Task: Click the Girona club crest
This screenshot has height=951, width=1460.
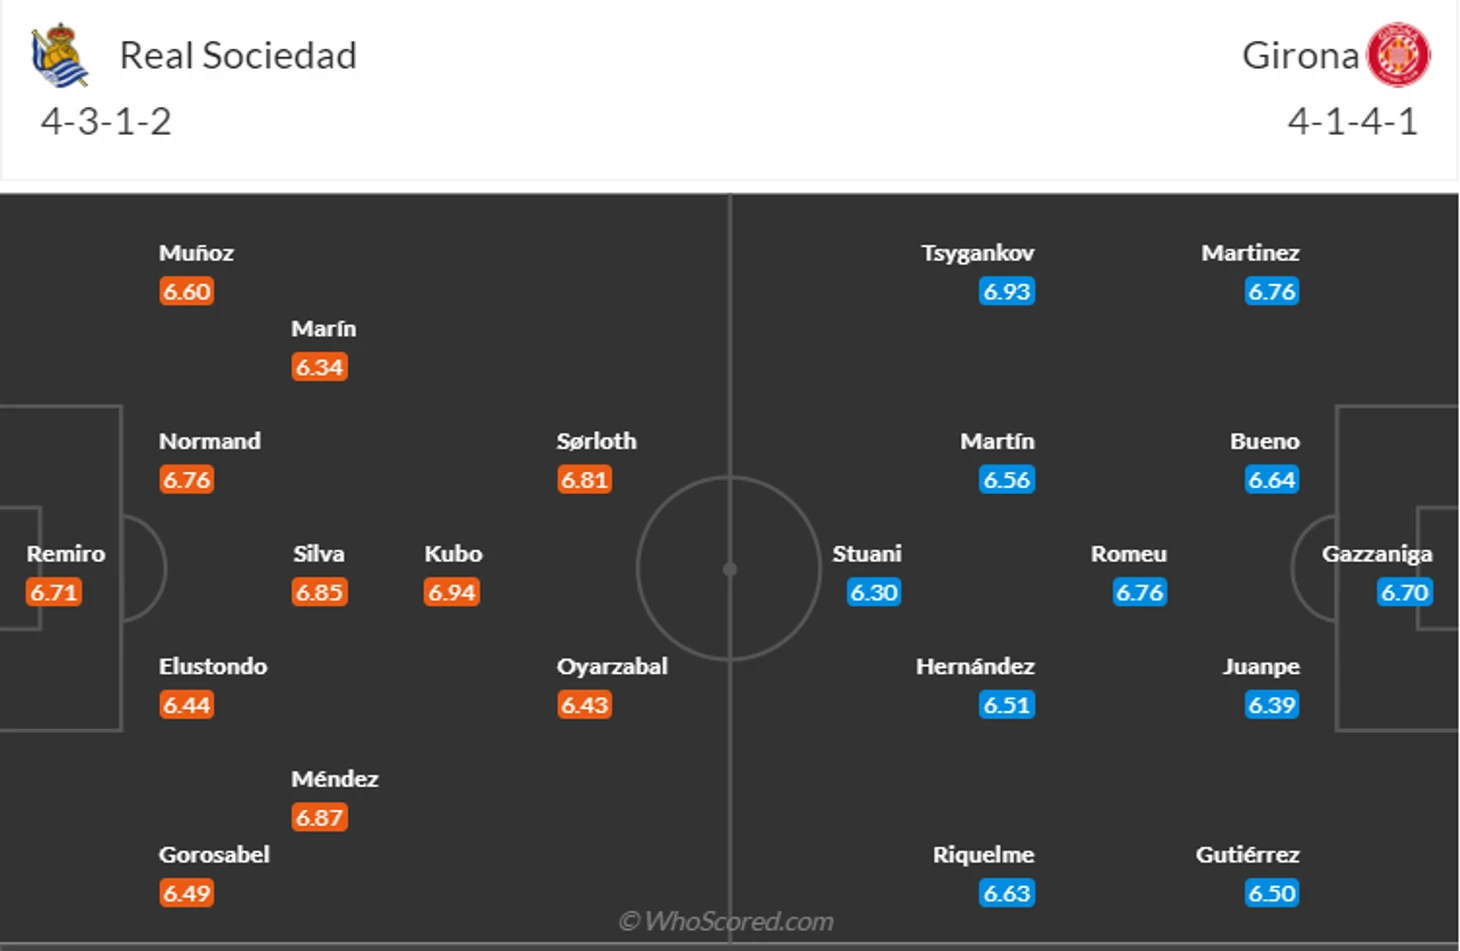Action: click(1398, 55)
